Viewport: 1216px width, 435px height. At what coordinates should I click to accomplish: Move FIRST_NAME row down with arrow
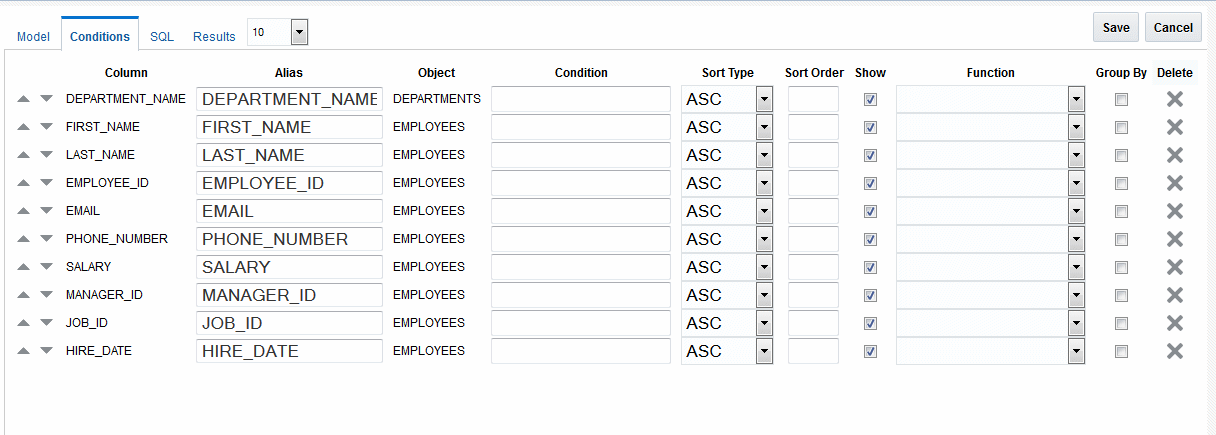46,128
